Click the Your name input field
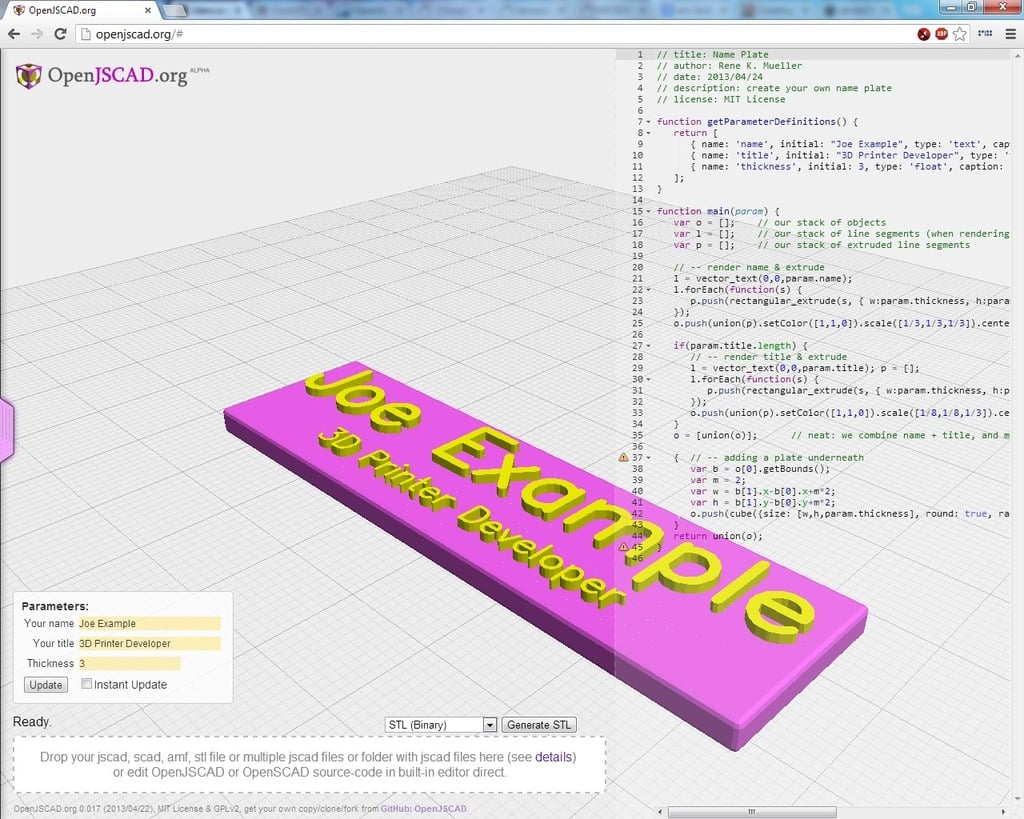This screenshot has height=819, width=1024. [149, 623]
